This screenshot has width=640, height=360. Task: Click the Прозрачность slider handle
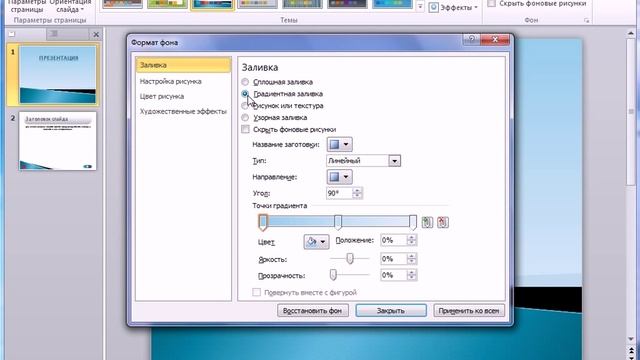[333, 275]
